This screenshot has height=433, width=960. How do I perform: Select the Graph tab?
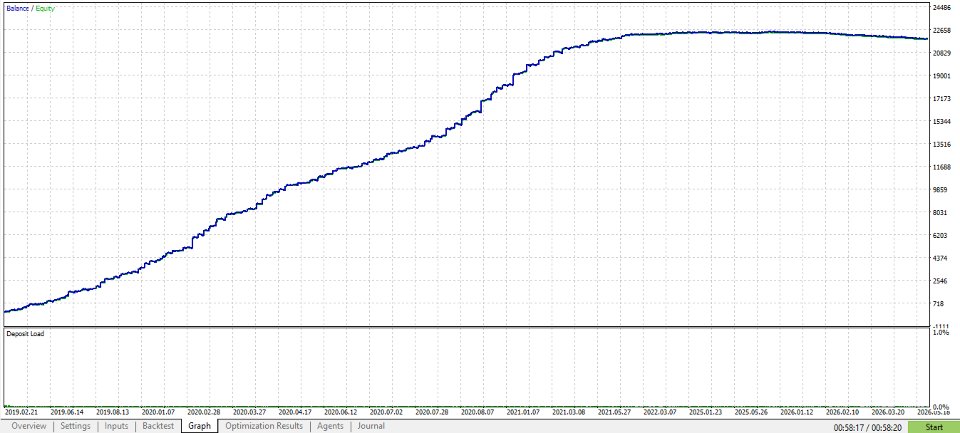200,426
